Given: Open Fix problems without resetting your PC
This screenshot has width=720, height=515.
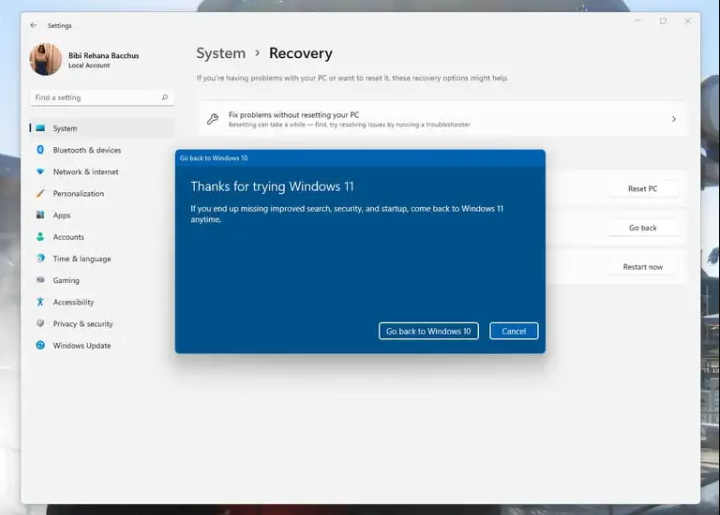Looking at the screenshot, I should click(x=442, y=119).
